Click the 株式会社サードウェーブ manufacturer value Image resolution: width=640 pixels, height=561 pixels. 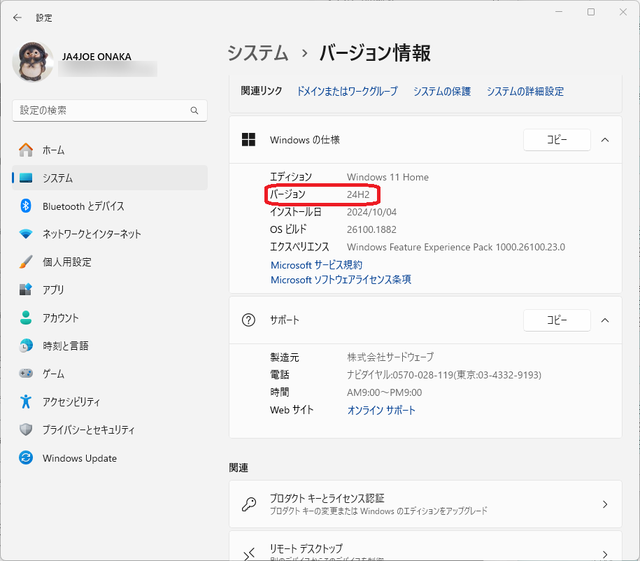pyautogui.click(x=390, y=357)
